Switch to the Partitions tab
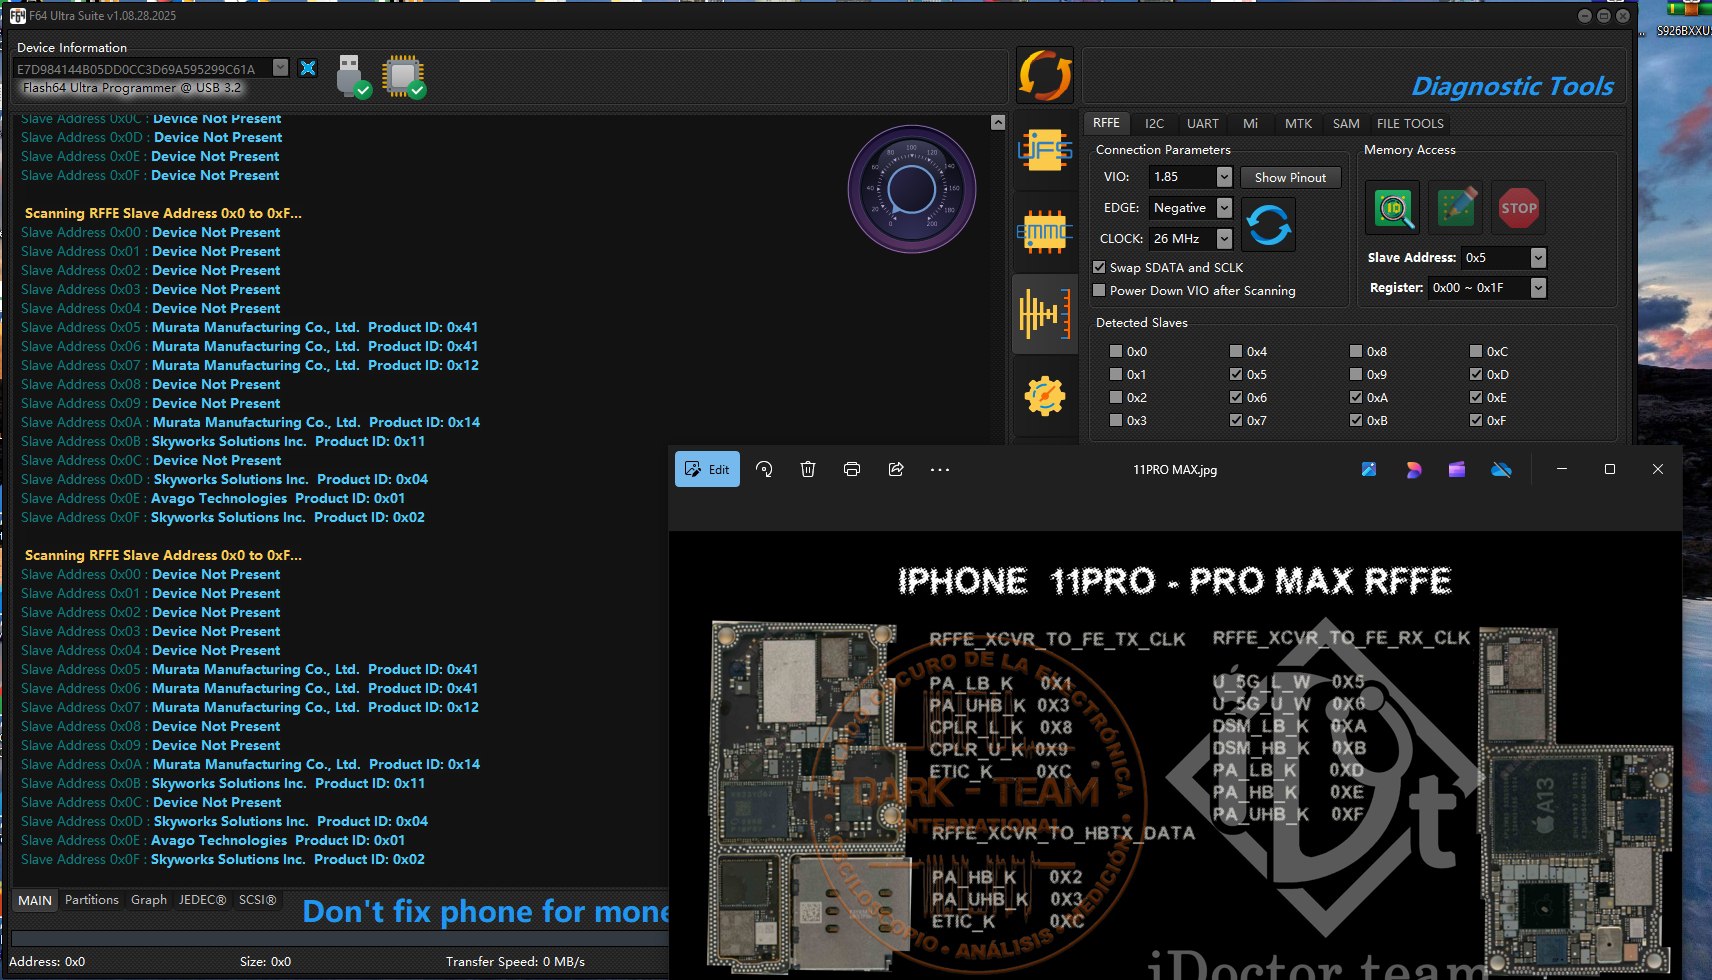Screen dimensions: 1712x980 pyautogui.click(x=92, y=900)
